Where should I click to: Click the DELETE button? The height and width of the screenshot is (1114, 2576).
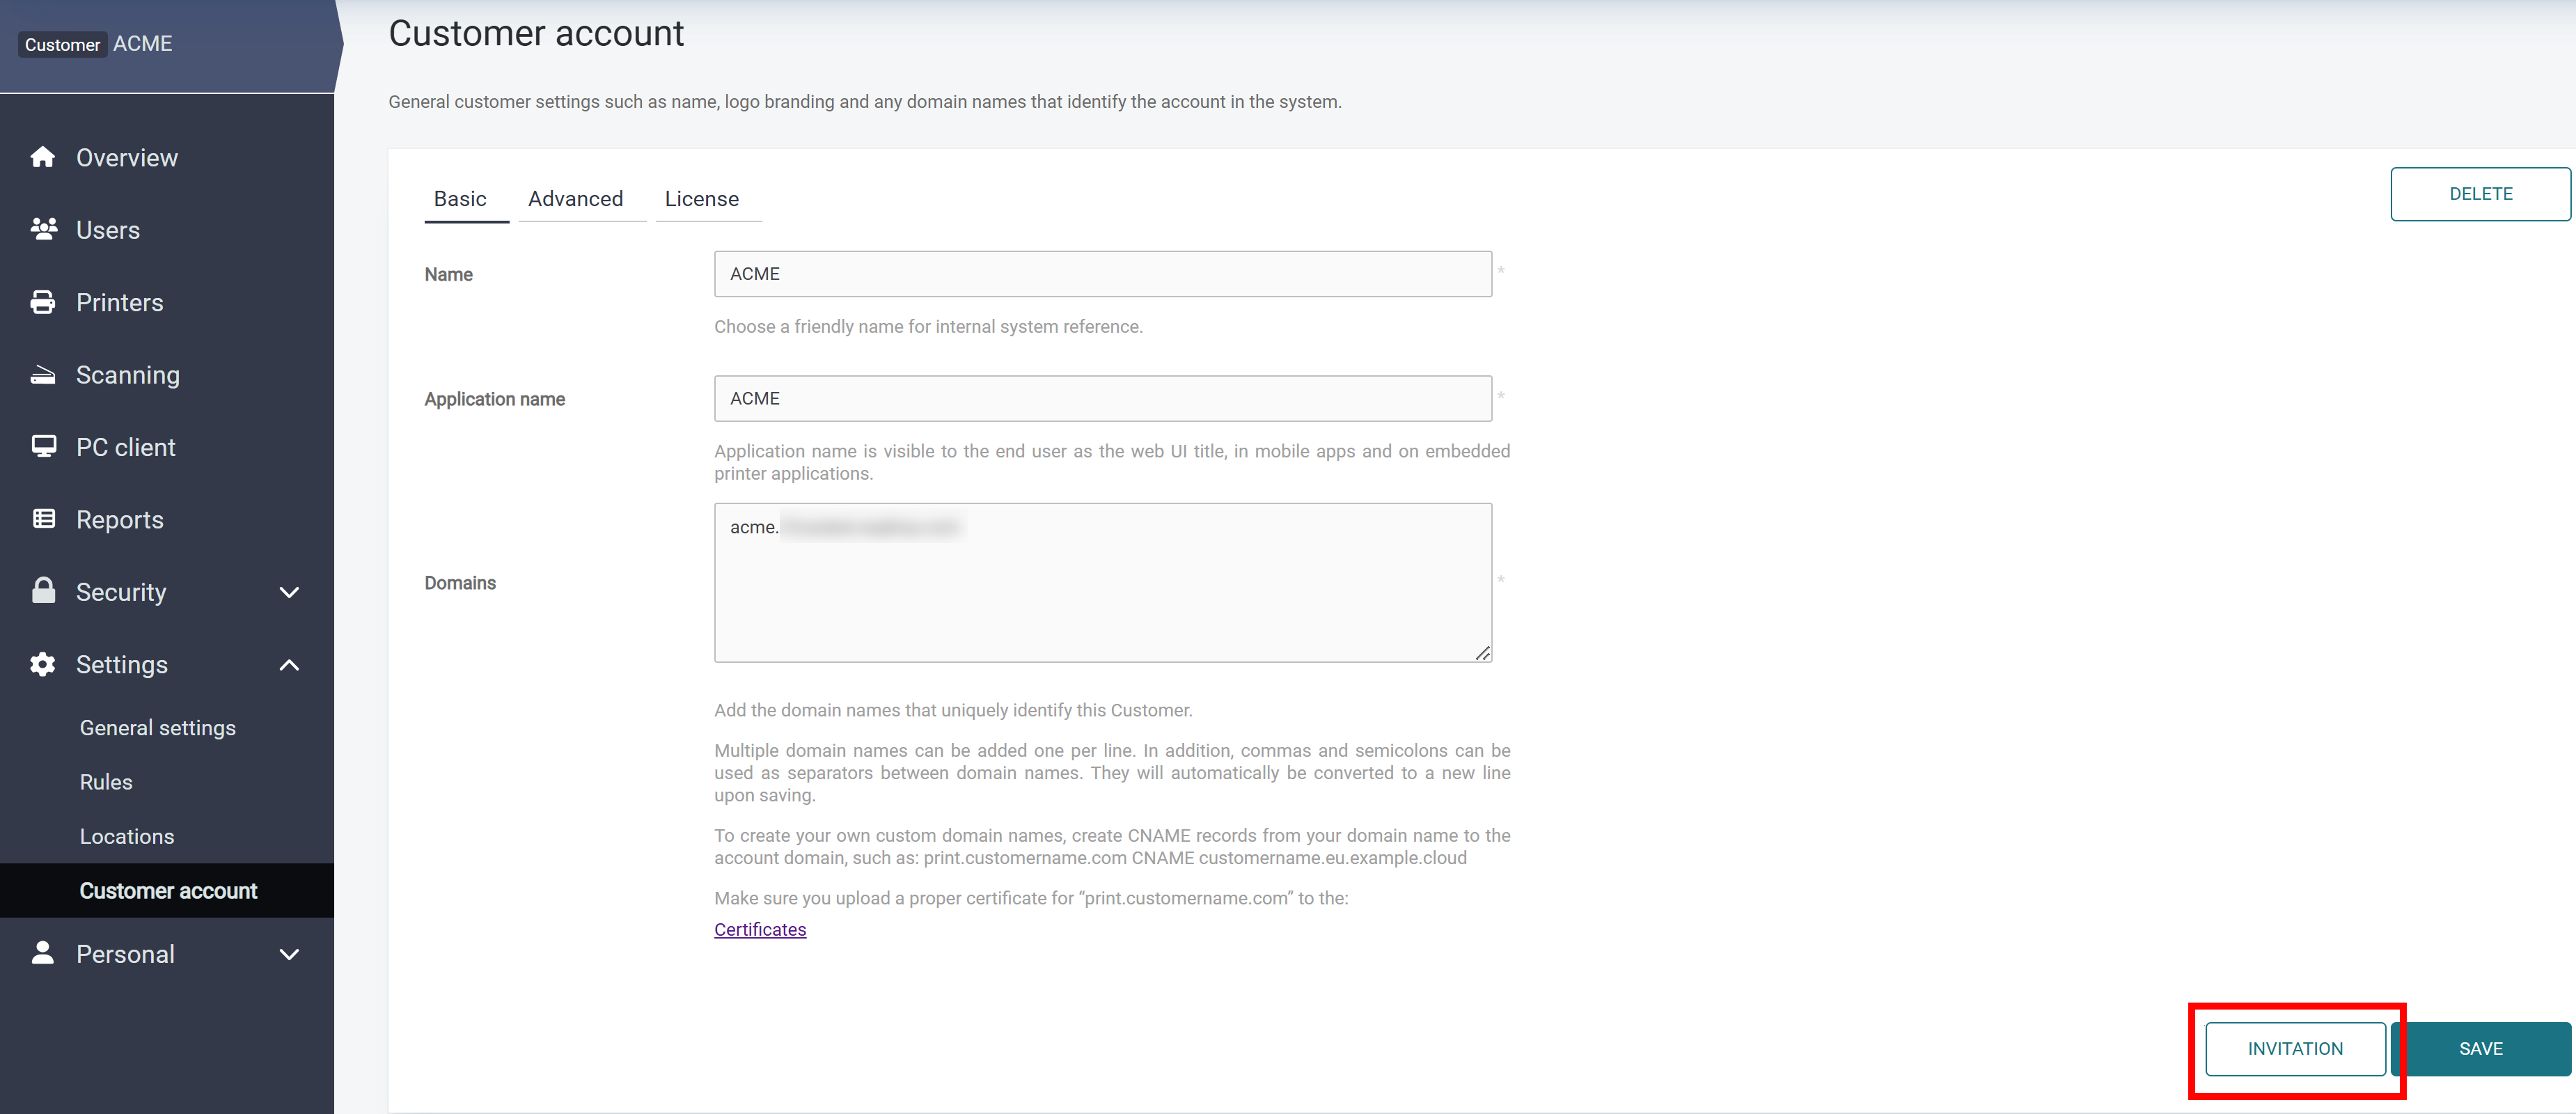[2479, 194]
